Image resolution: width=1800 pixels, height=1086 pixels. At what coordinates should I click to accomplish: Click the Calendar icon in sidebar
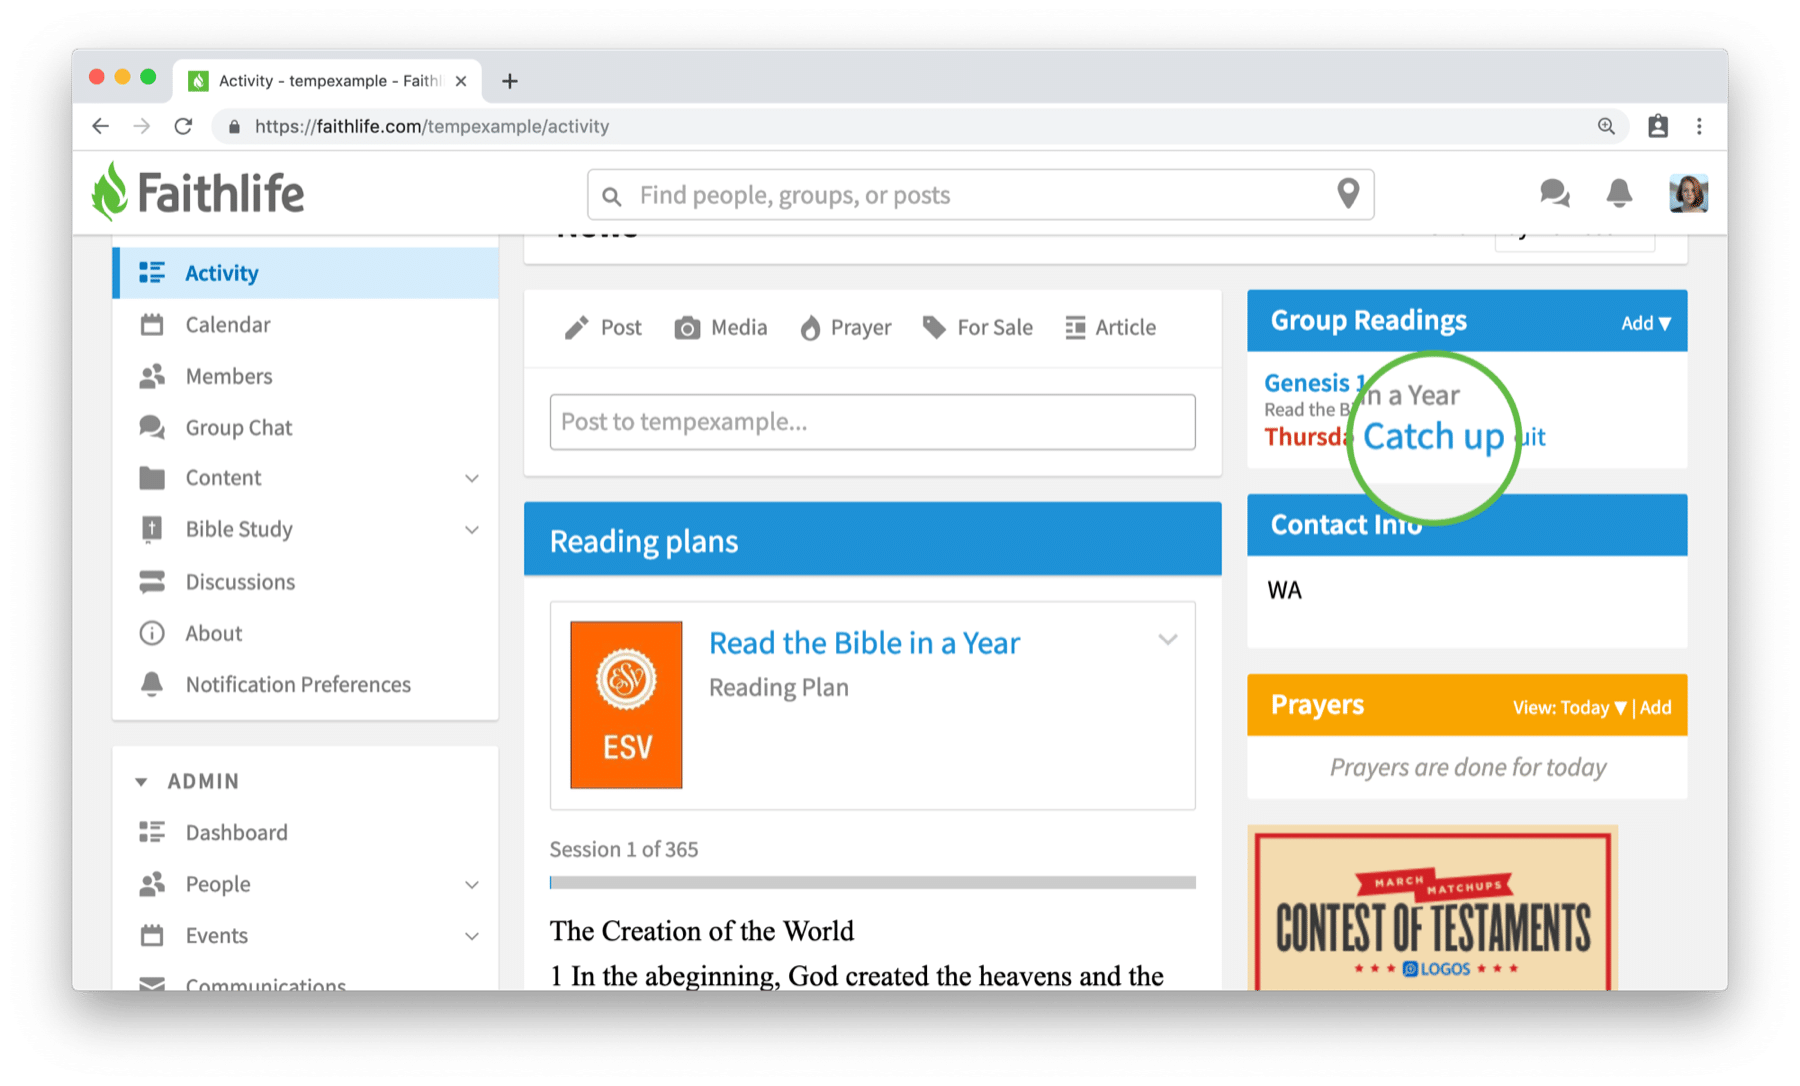click(152, 325)
